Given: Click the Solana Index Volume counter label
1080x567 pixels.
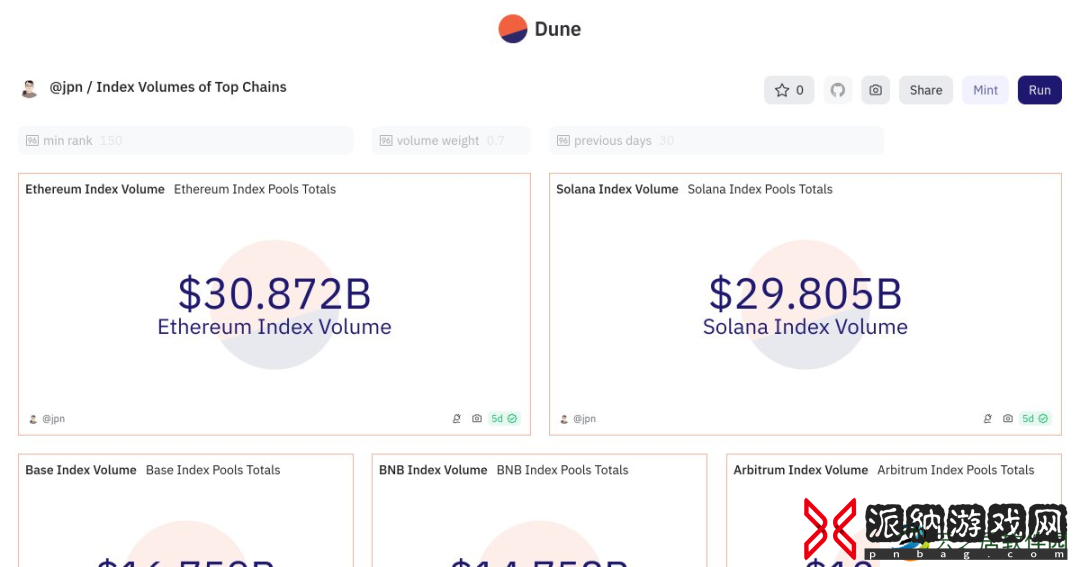Looking at the screenshot, I should pos(805,327).
